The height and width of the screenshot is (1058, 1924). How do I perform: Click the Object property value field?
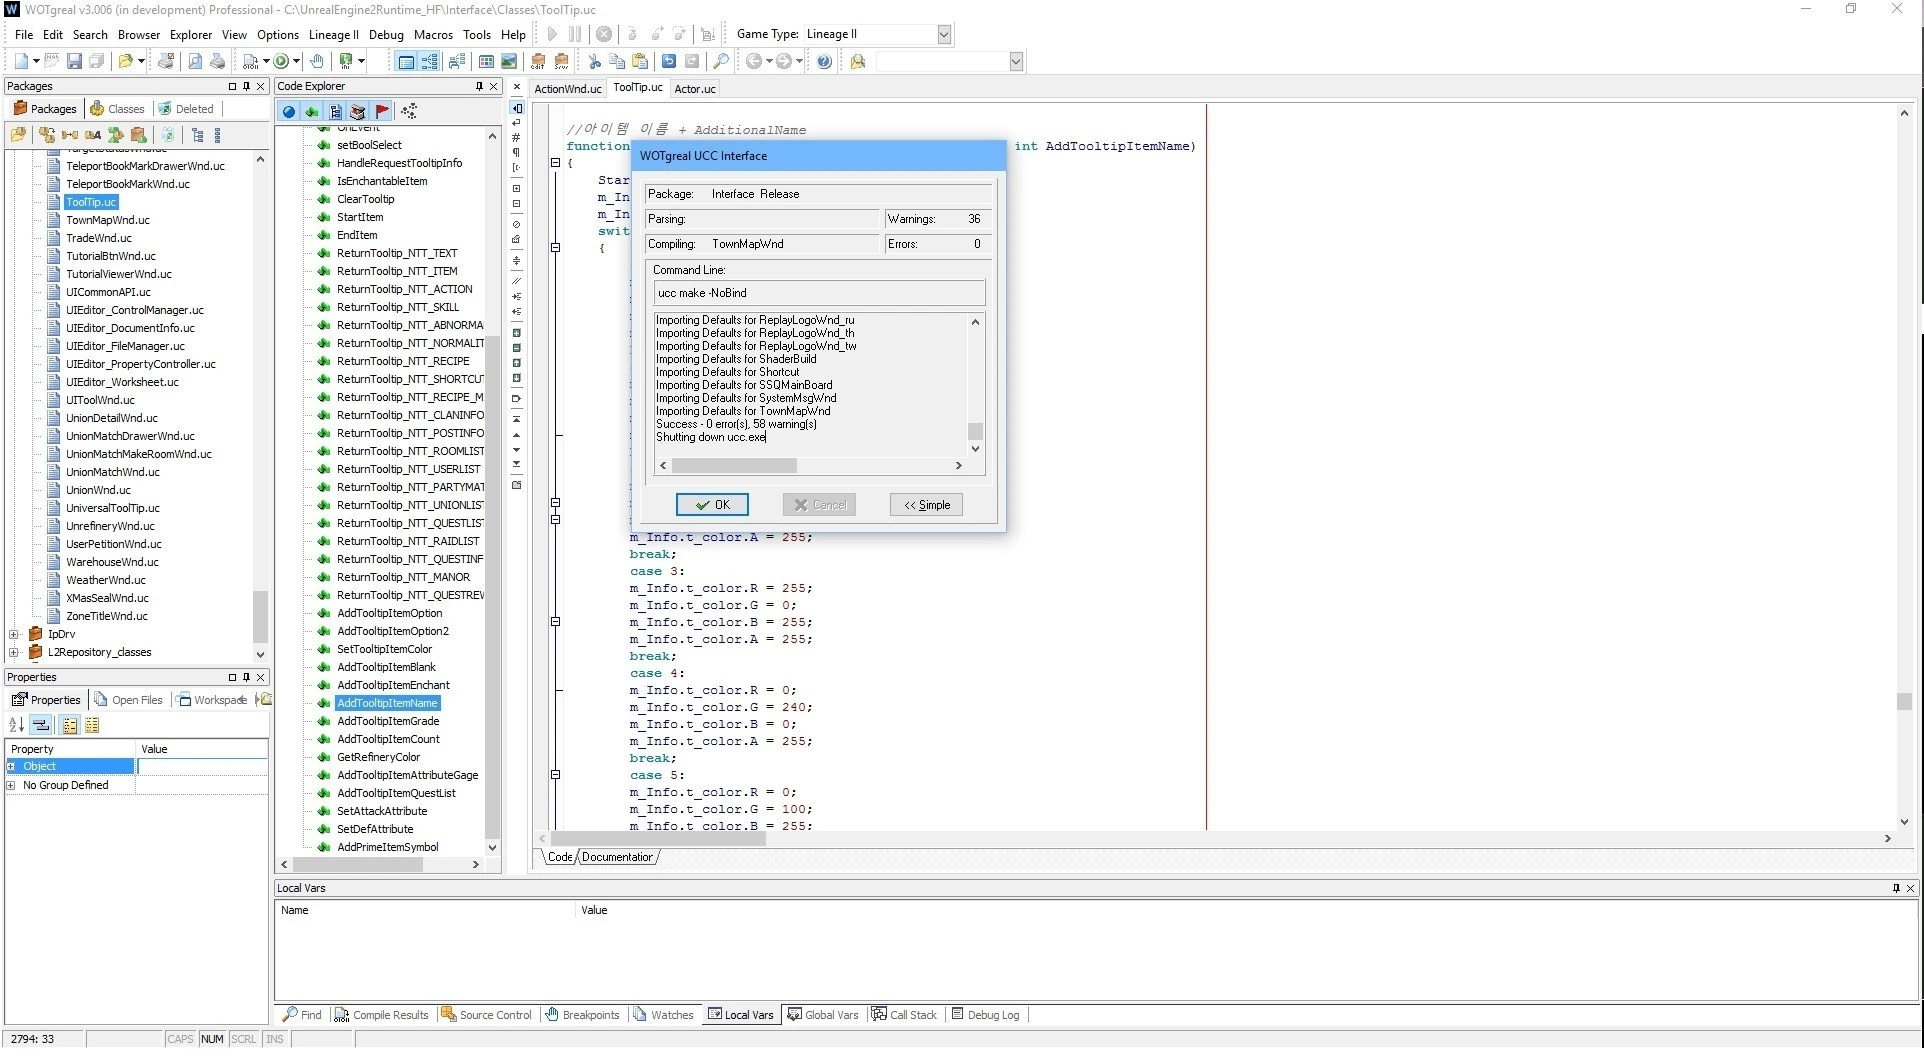click(202, 766)
